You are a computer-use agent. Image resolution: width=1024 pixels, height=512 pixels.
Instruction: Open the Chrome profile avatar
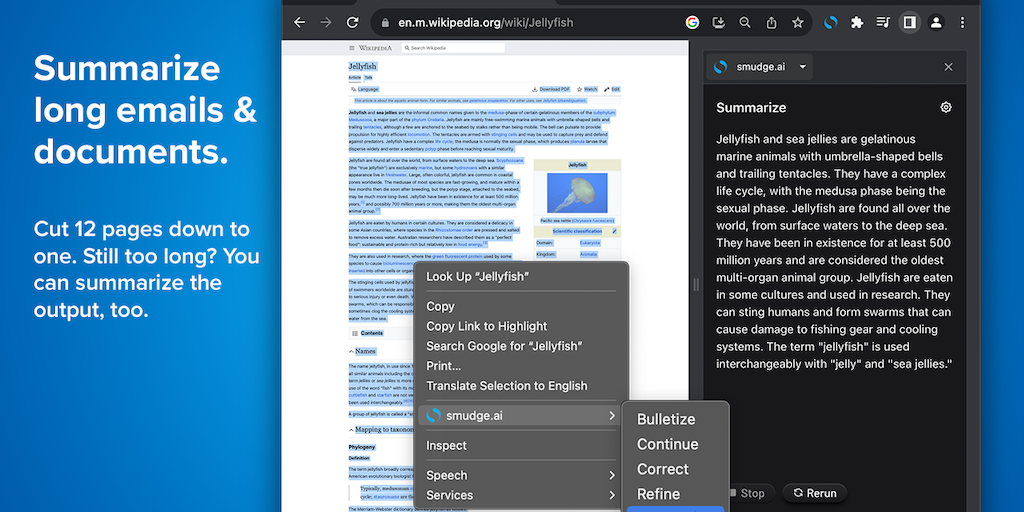tap(936, 23)
